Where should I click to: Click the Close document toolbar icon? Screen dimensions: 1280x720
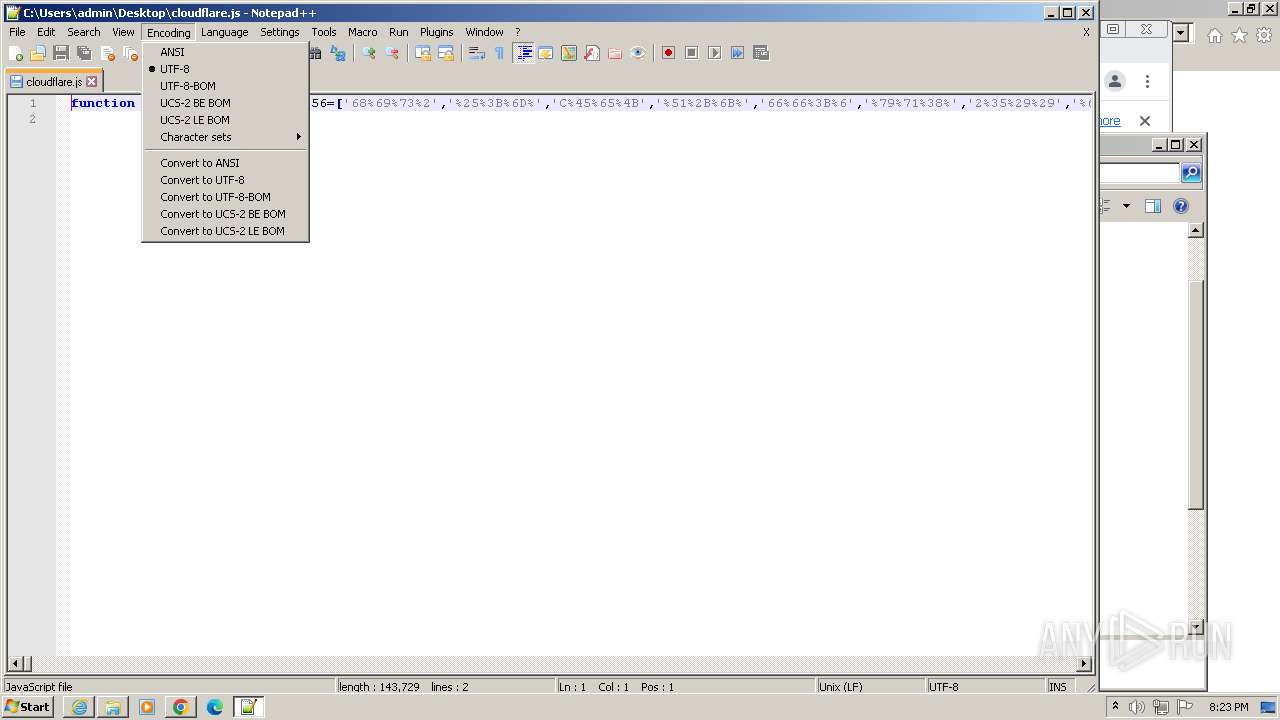tap(107, 53)
